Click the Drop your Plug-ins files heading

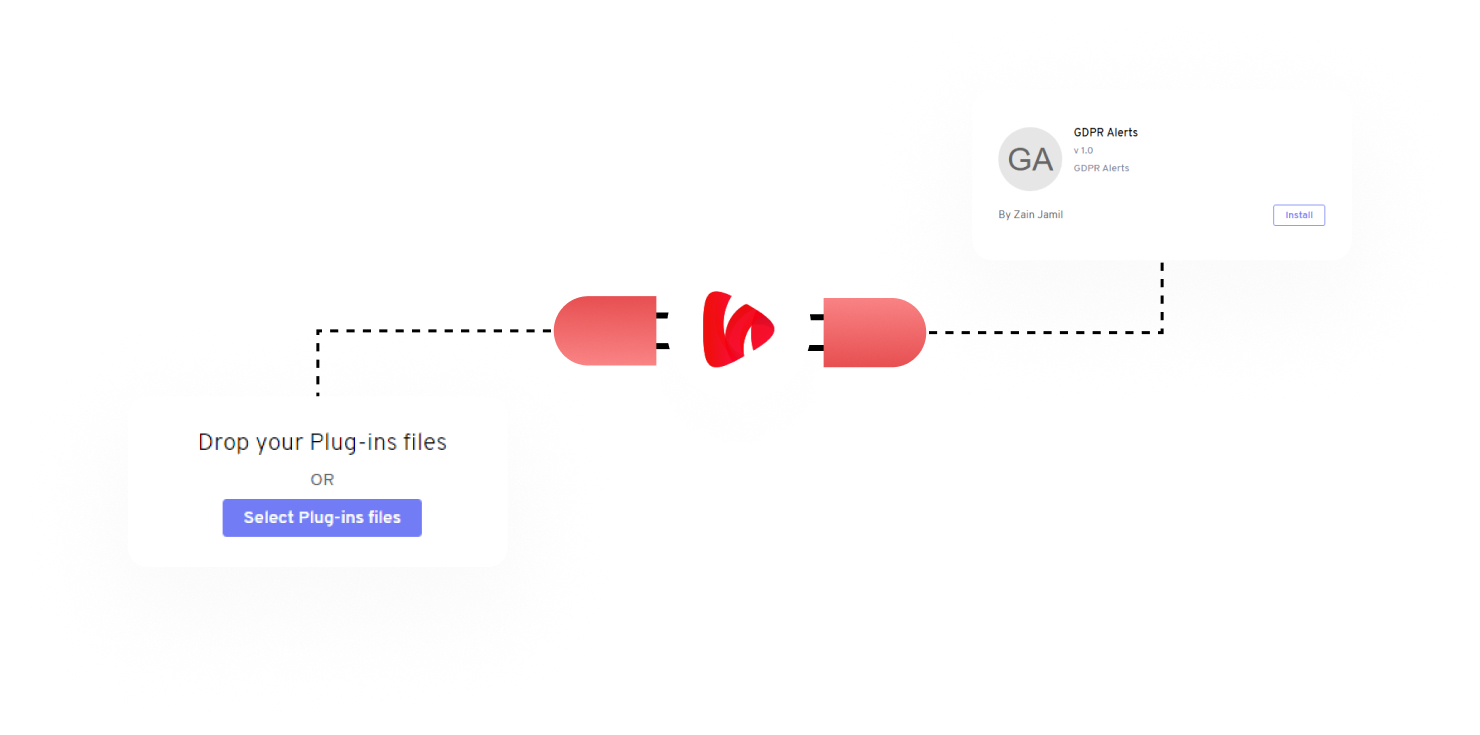click(321, 441)
